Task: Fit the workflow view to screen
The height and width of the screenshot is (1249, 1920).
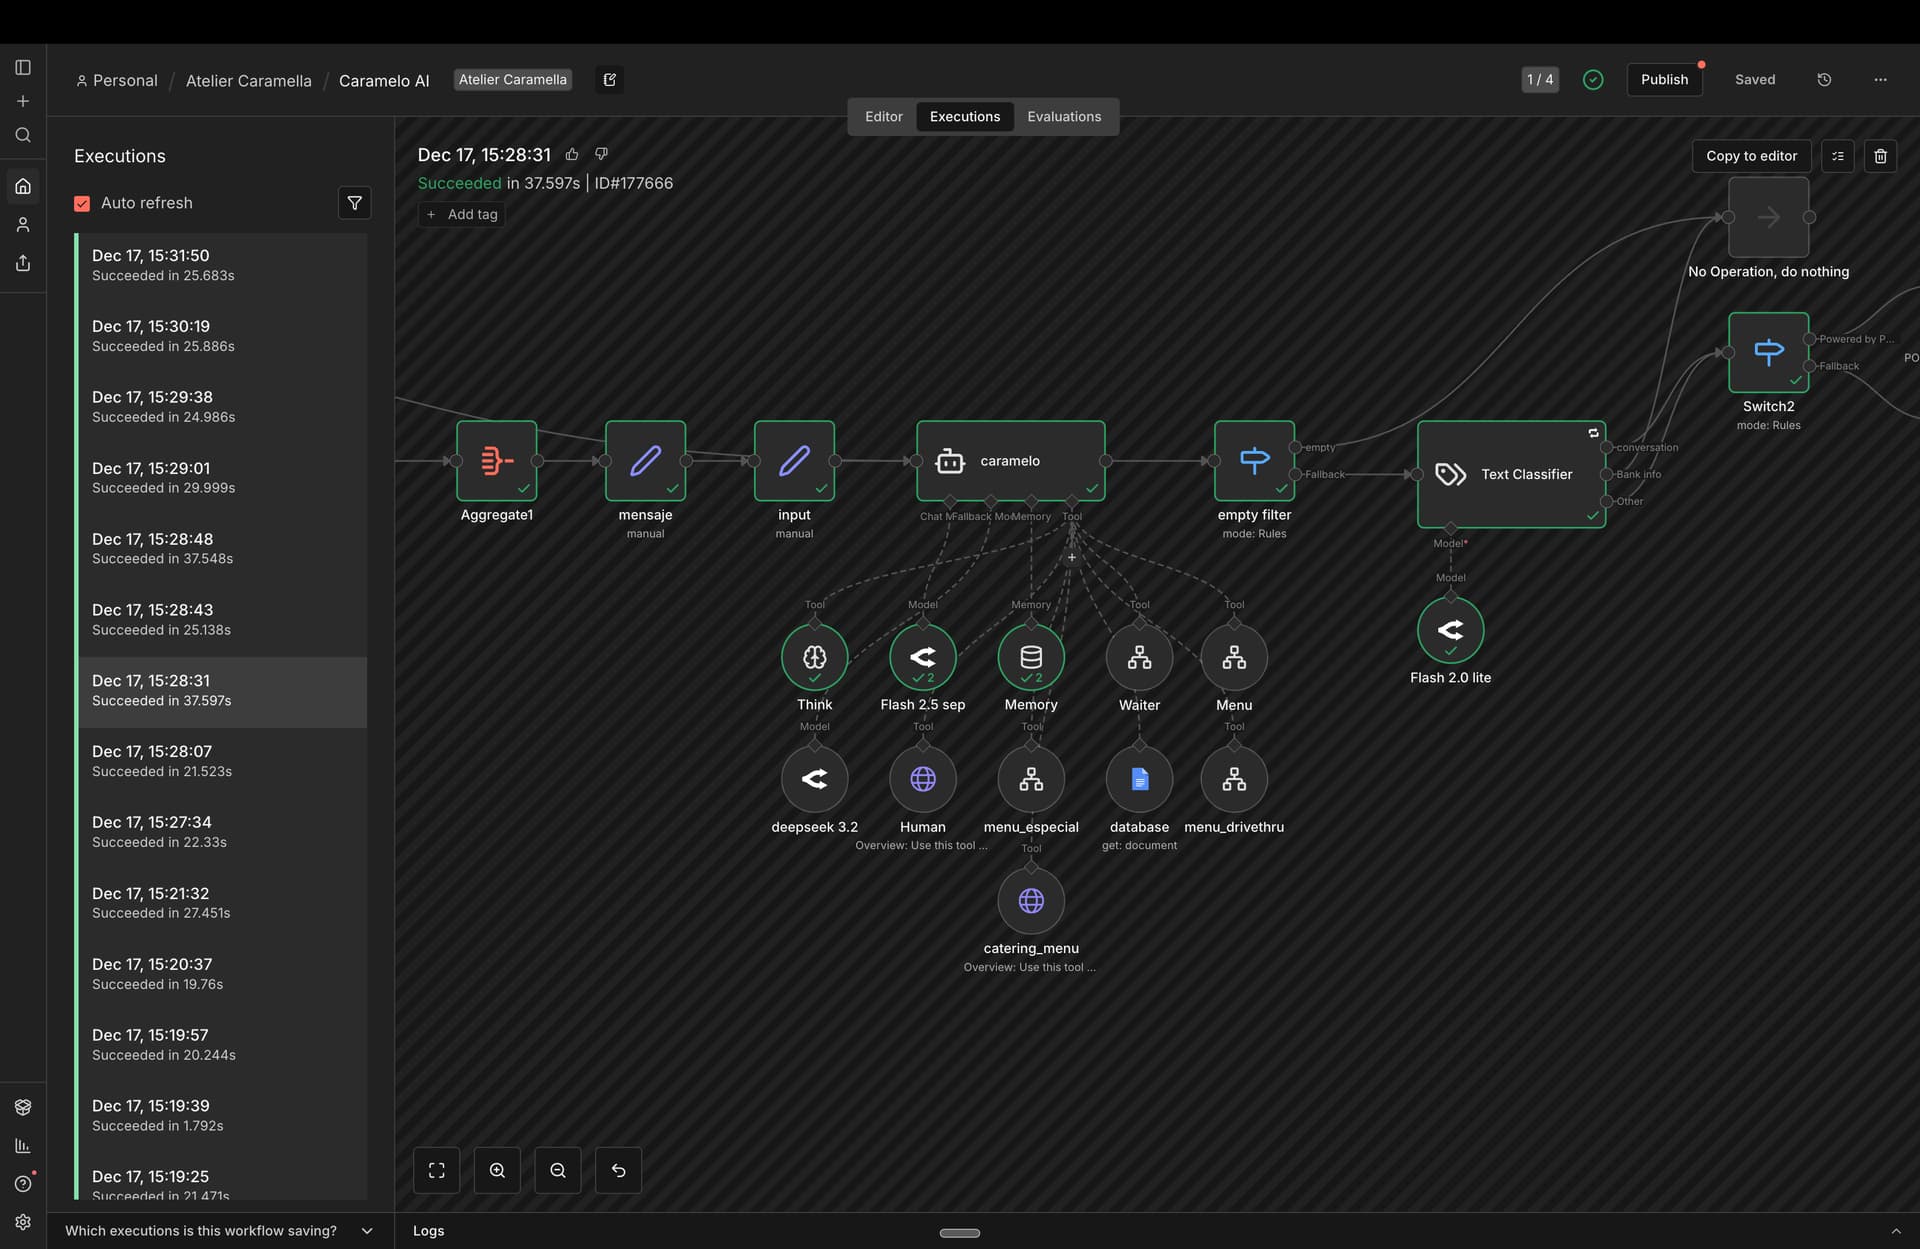Action: point(436,1170)
